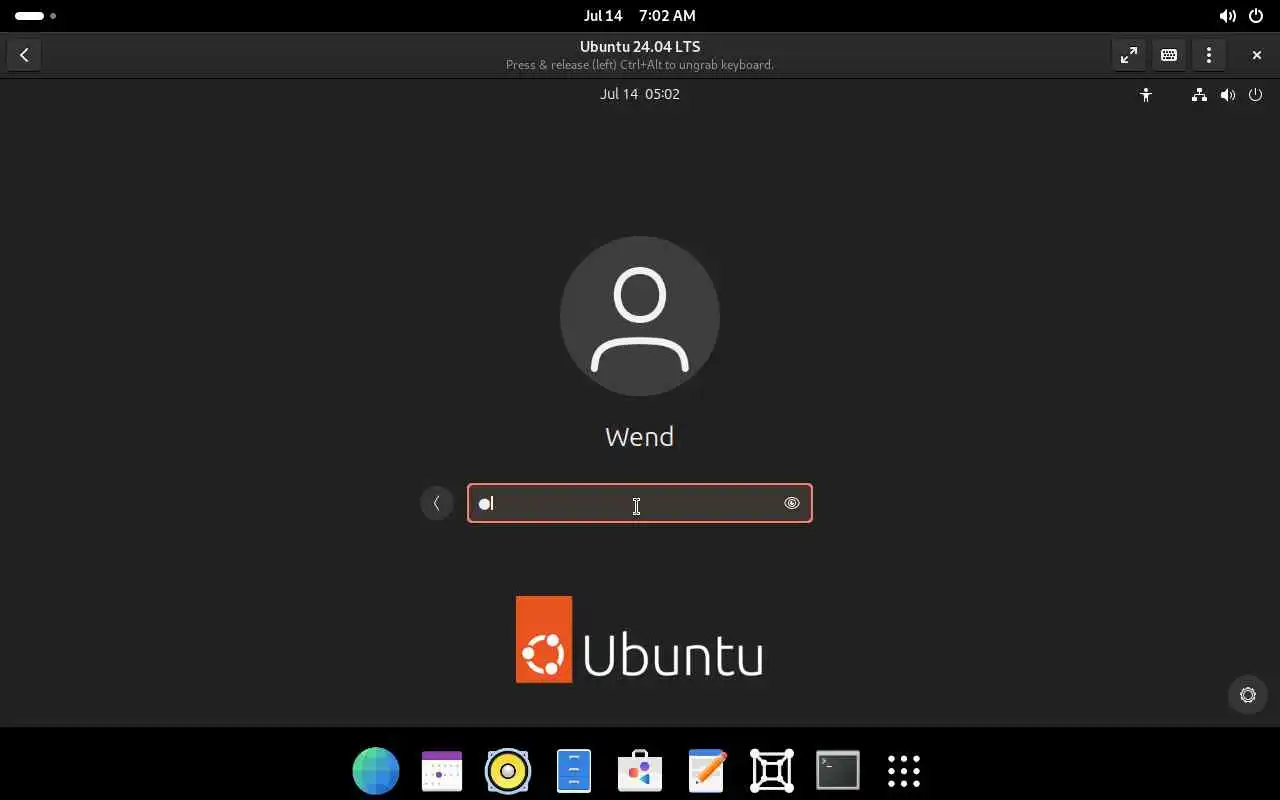Open the Text Editor from the dock
Image resolution: width=1280 pixels, height=800 pixels.
coord(706,771)
